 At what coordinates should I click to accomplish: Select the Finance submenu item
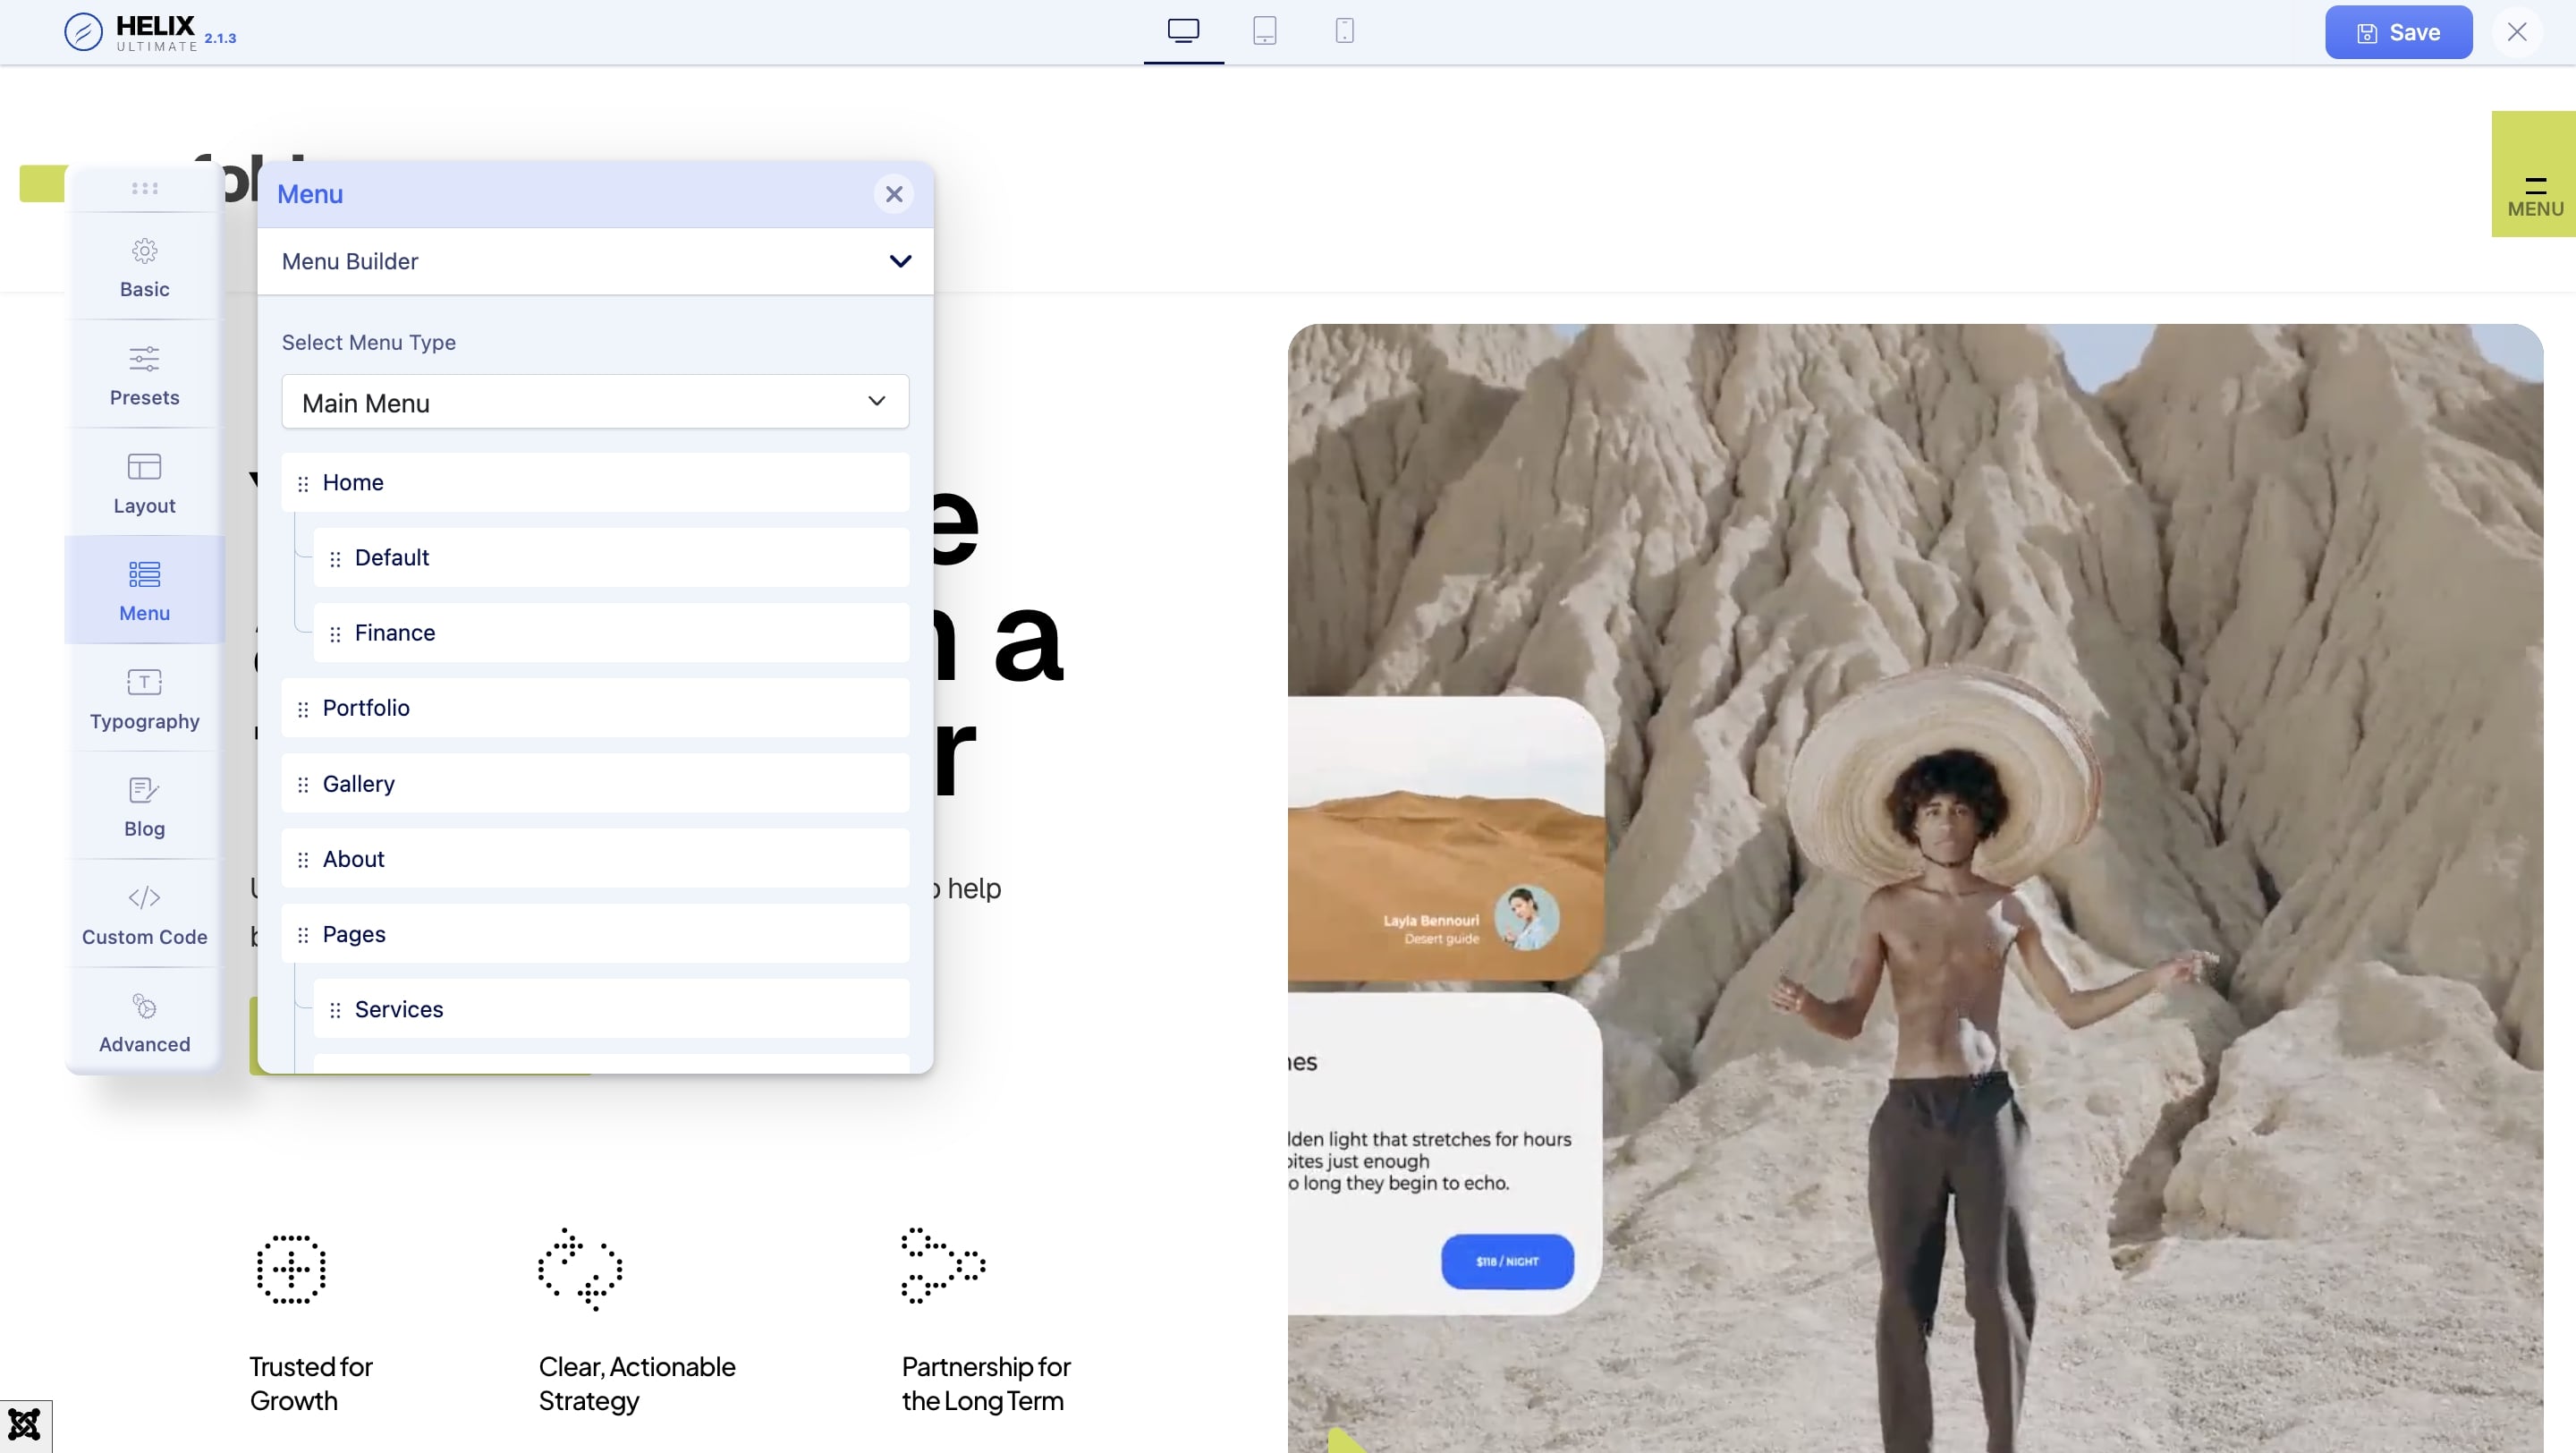(395, 633)
